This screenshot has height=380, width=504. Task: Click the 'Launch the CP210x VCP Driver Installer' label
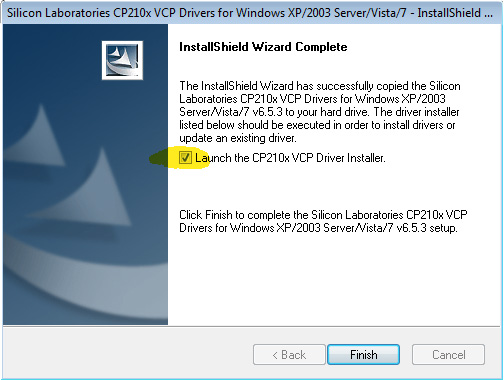coord(290,158)
